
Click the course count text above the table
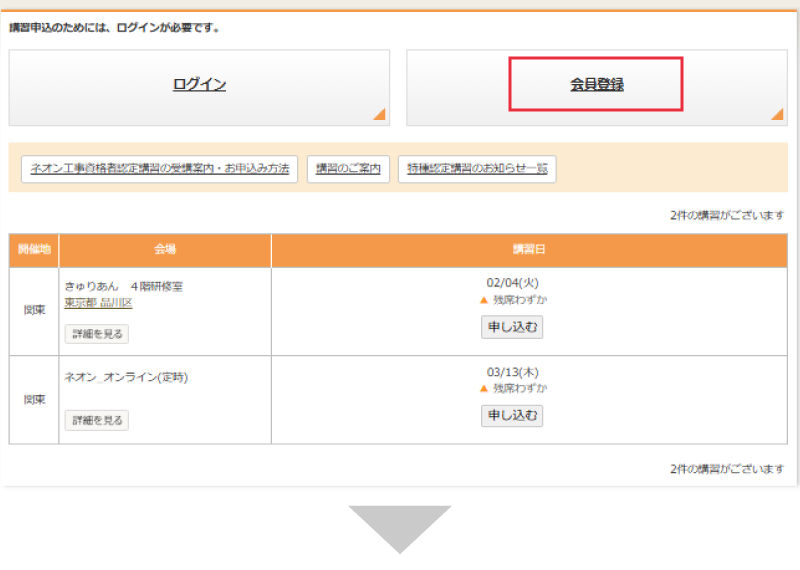tap(726, 215)
